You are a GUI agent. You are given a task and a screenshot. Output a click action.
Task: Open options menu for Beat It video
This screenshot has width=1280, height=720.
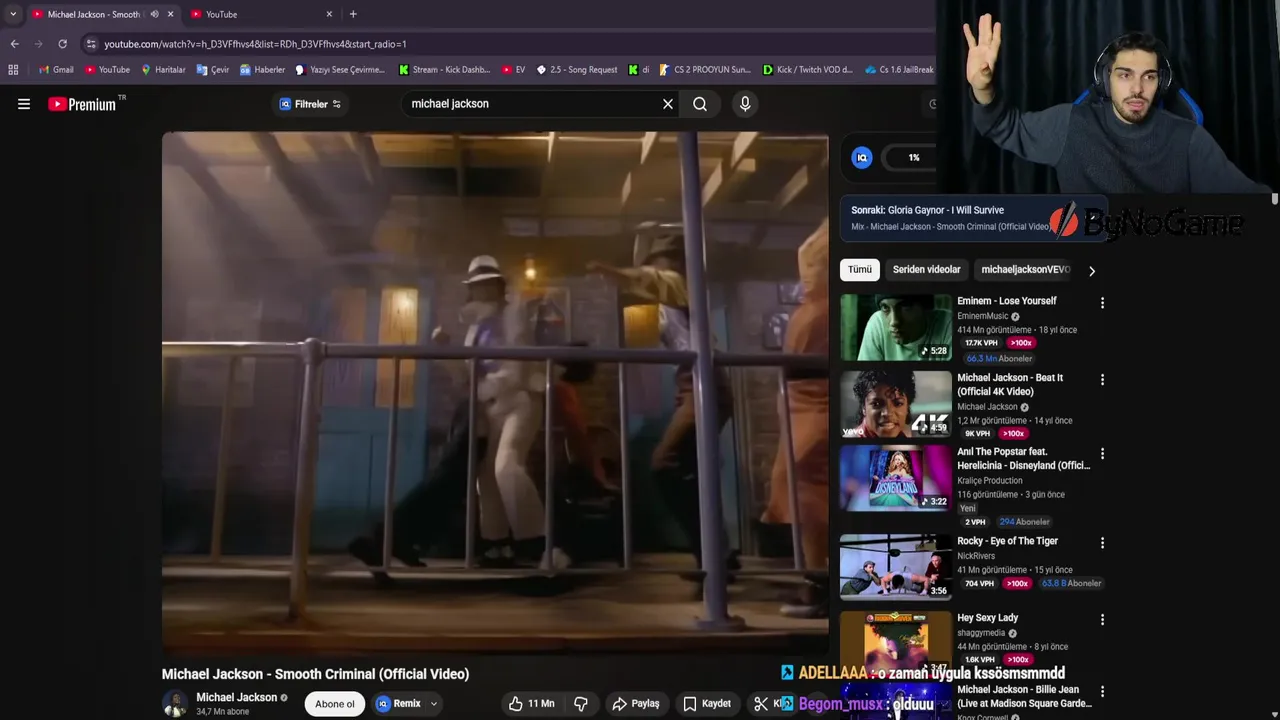pos(1102,380)
